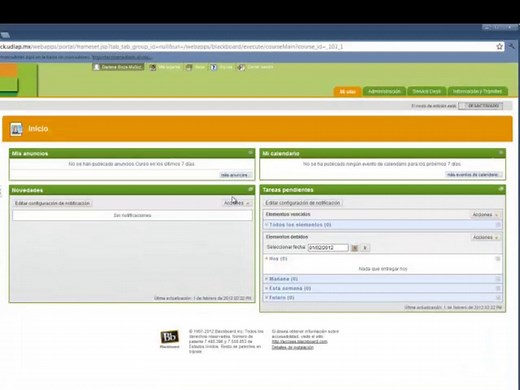Click the Inicio page icon

(16, 129)
